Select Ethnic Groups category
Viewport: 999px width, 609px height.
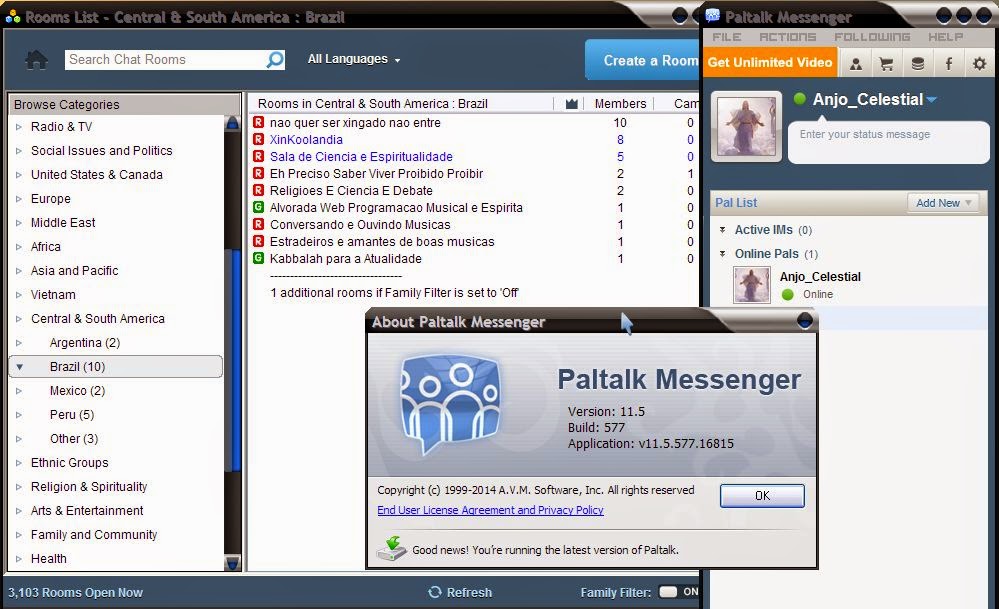(x=69, y=463)
